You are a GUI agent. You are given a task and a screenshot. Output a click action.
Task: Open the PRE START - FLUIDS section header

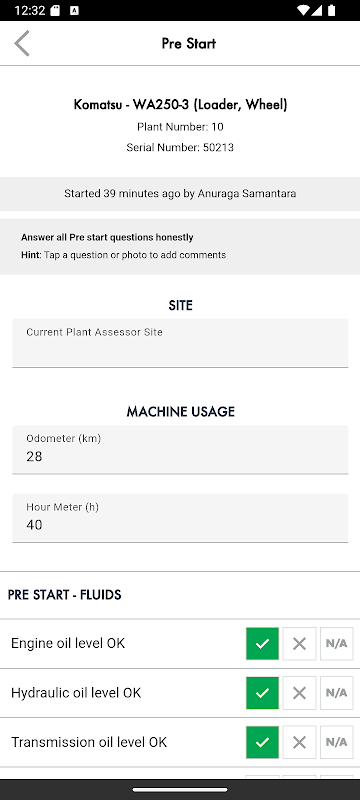65,595
